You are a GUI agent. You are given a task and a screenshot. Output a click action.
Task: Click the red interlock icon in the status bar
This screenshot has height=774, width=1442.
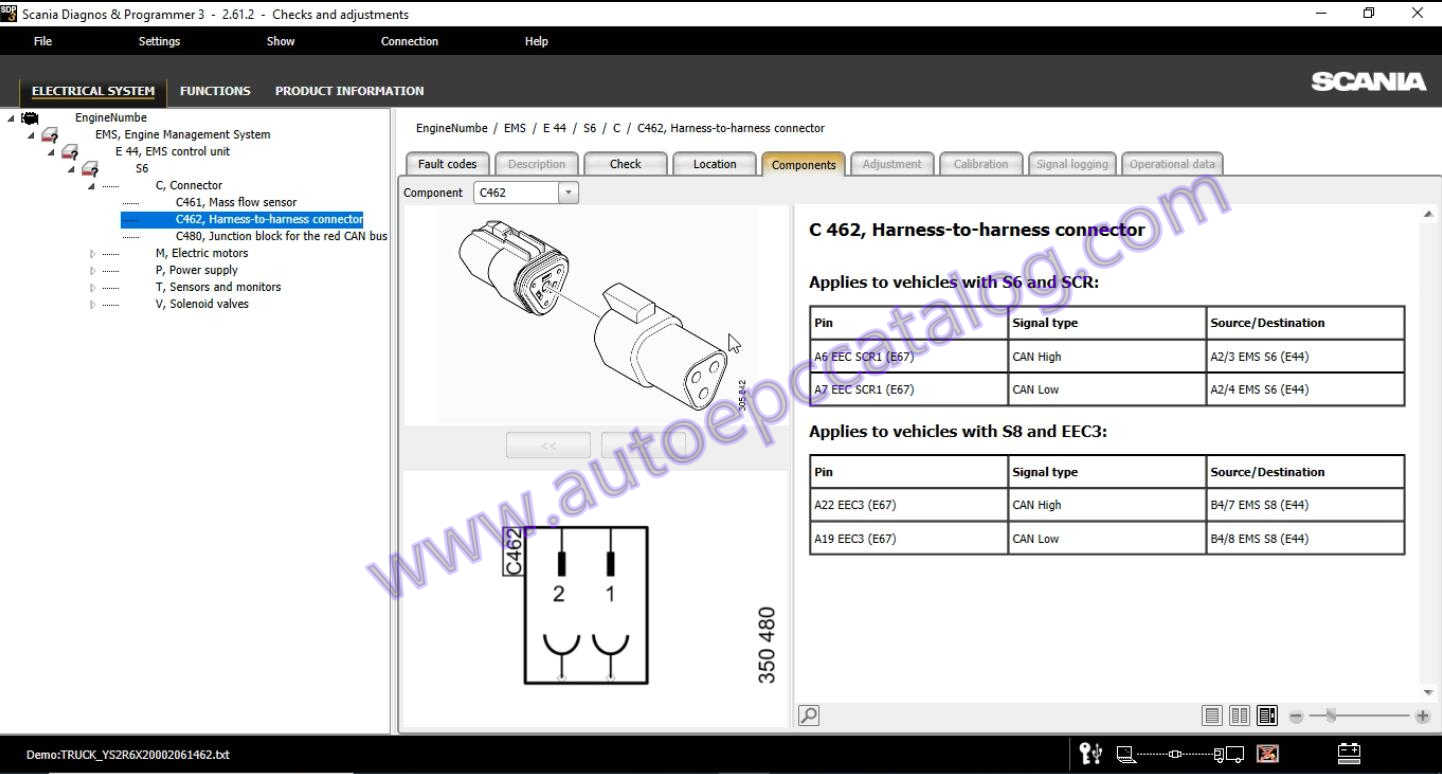tap(1267, 754)
